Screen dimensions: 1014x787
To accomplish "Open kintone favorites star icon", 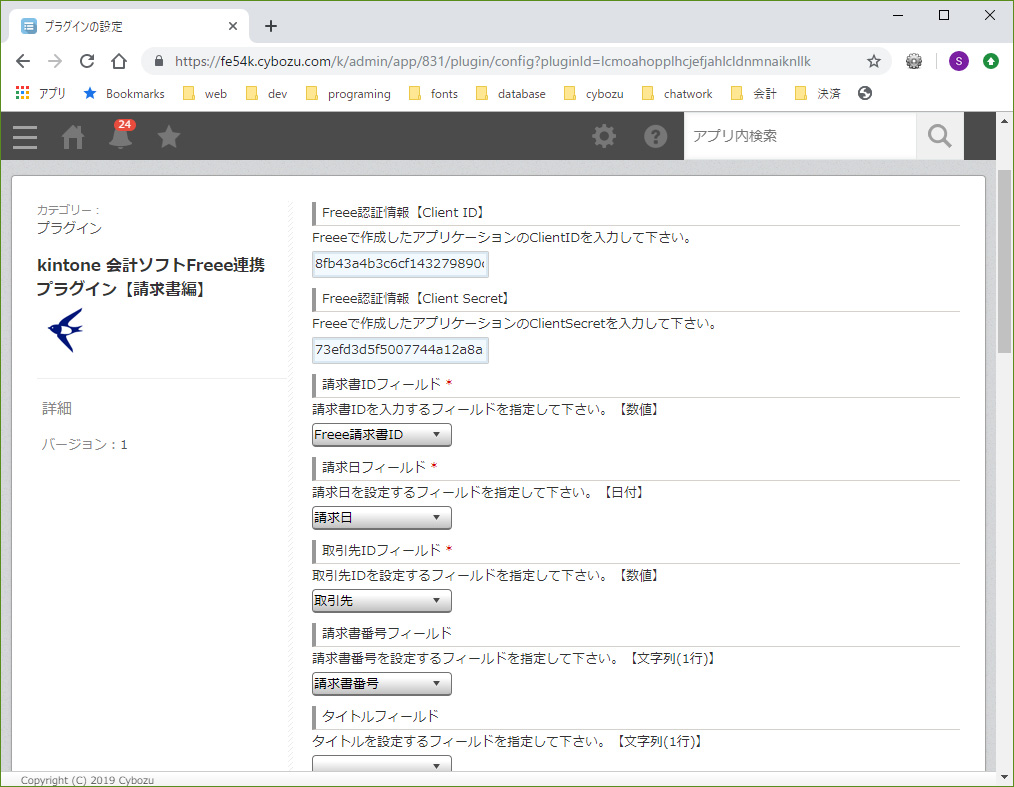I will click(169, 136).
